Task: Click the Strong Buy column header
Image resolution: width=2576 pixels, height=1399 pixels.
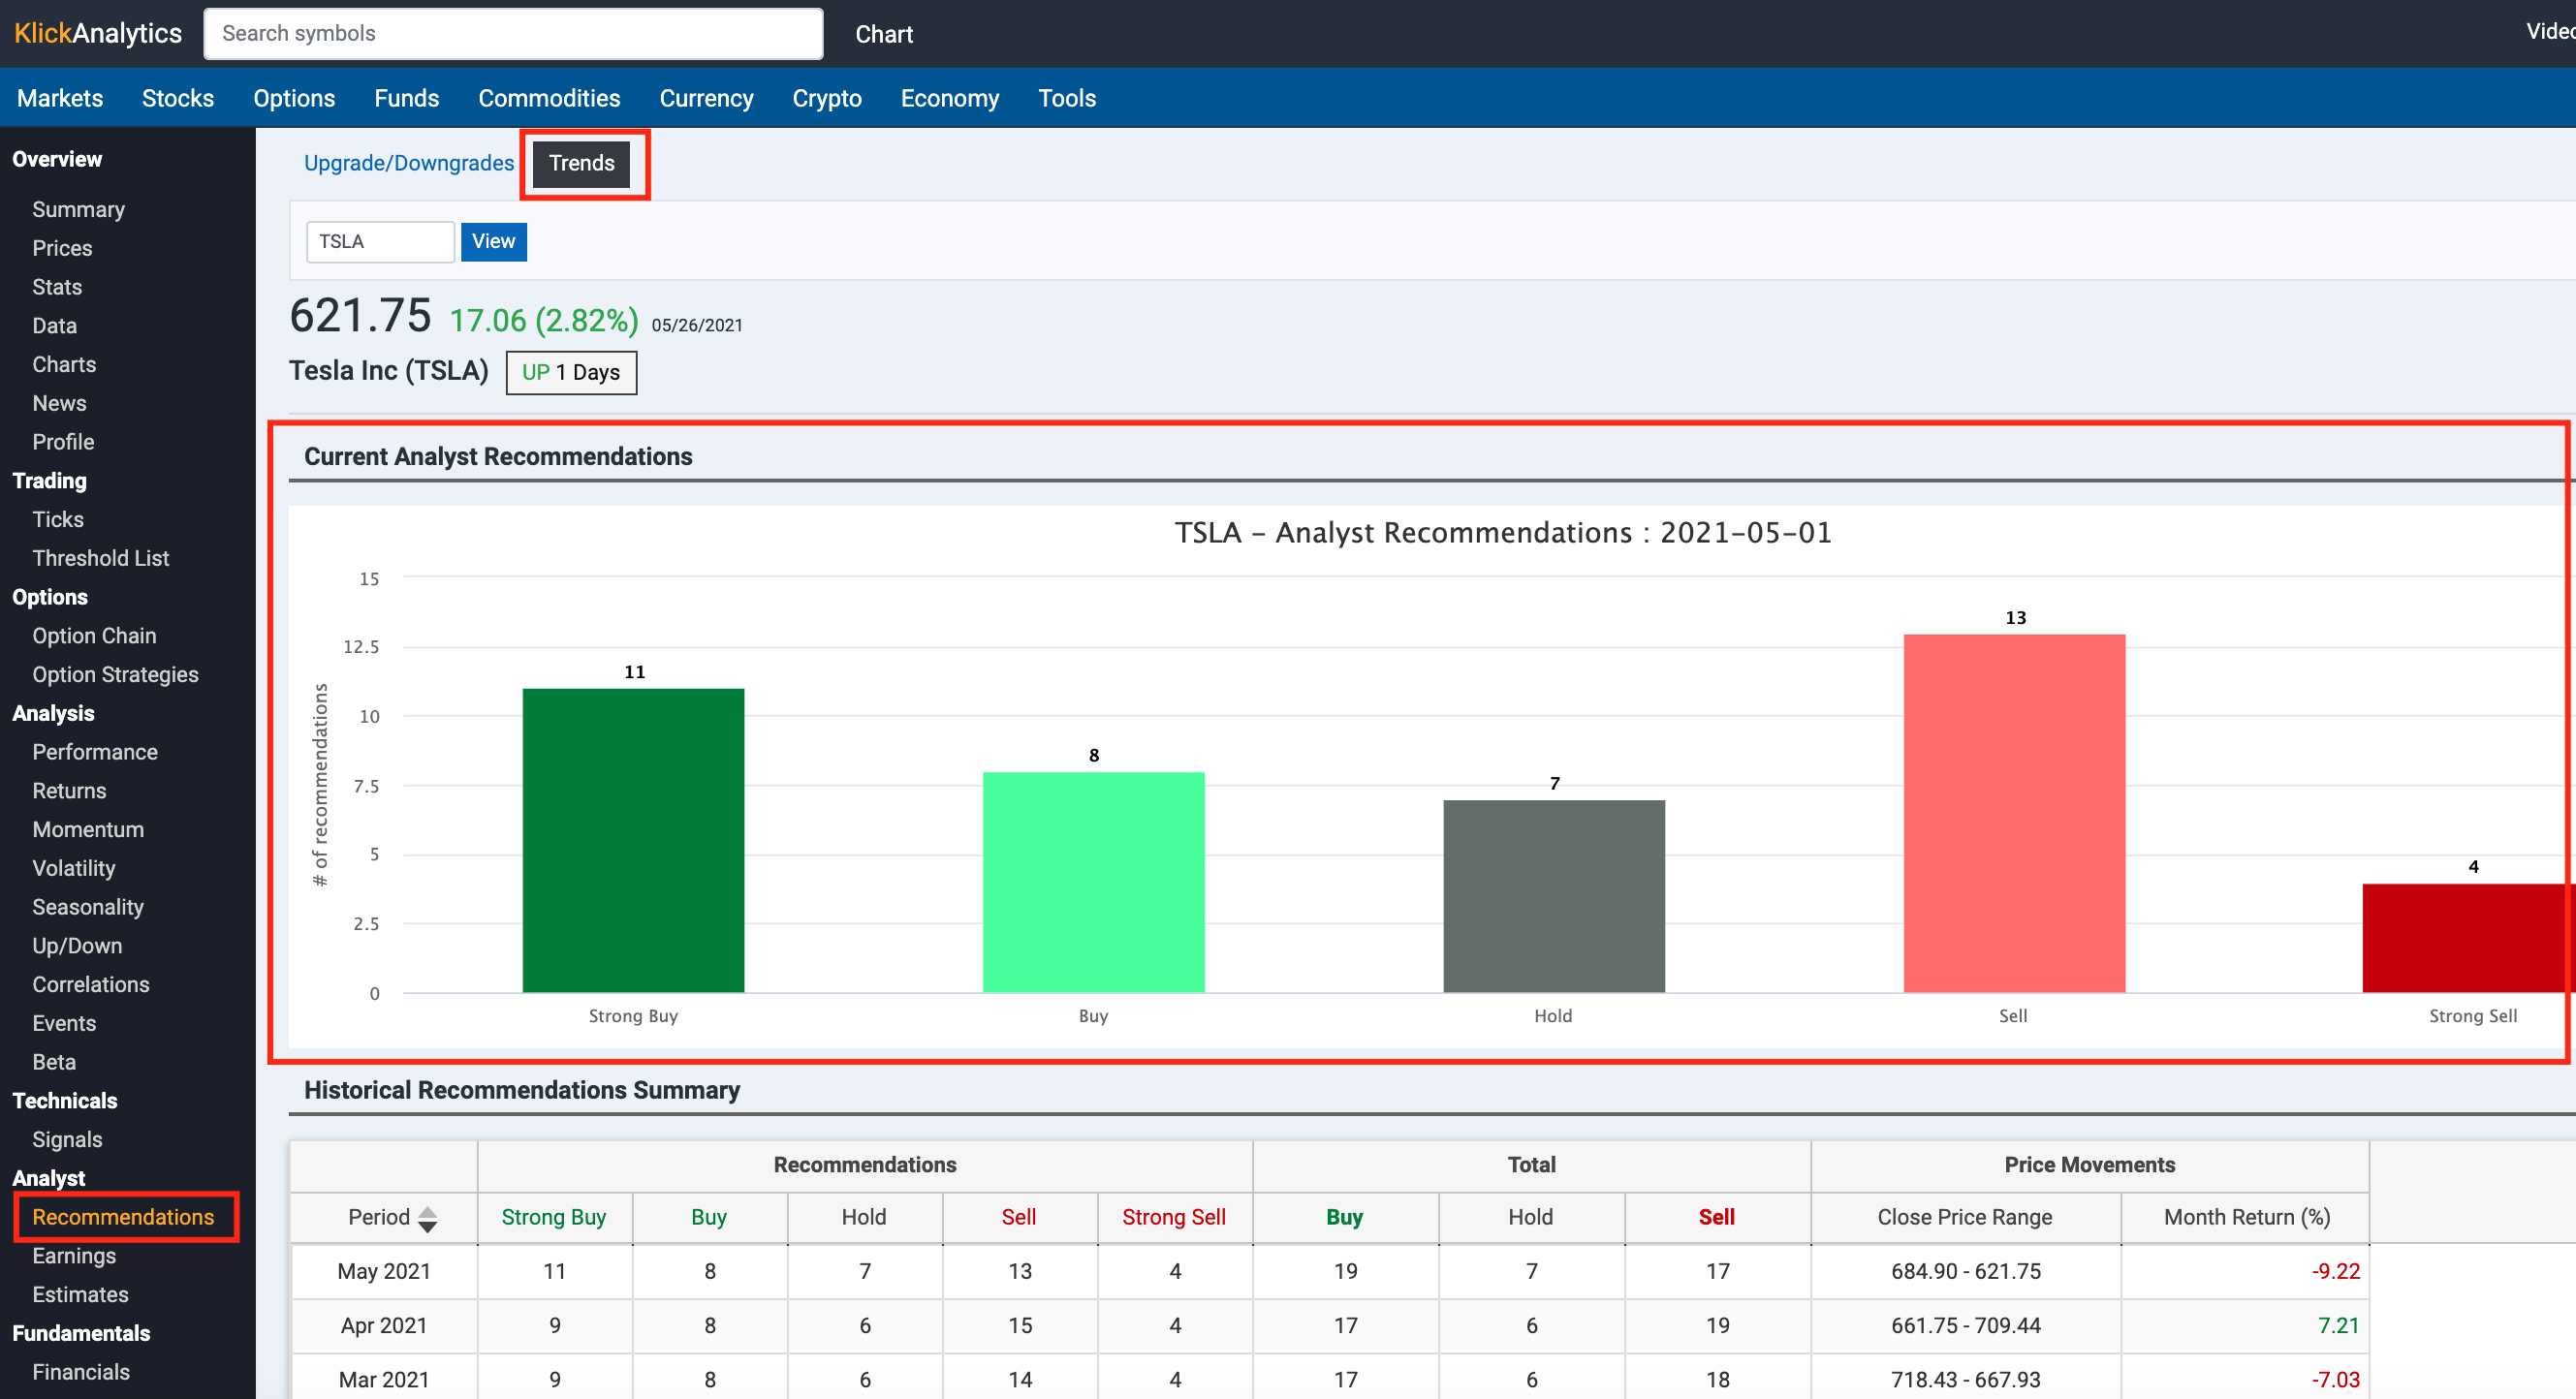Action: click(554, 1217)
